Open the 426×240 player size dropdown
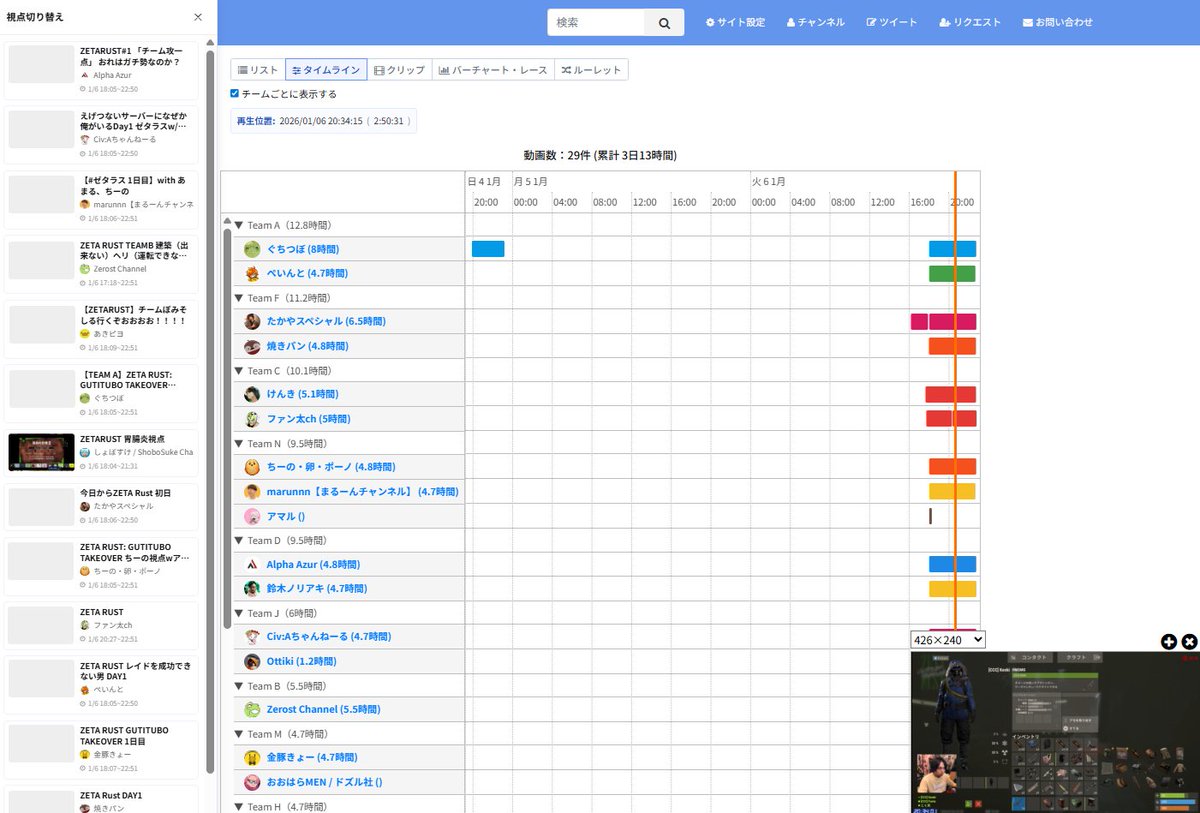This screenshot has width=1200, height=813. [948, 639]
